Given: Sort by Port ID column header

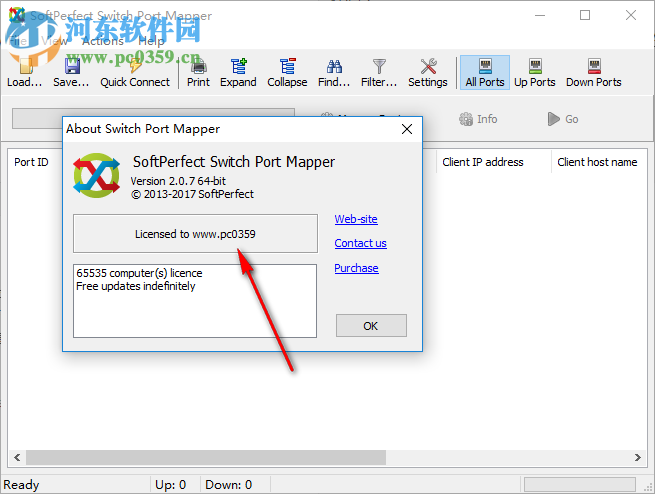Looking at the screenshot, I should (x=31, y=162).
